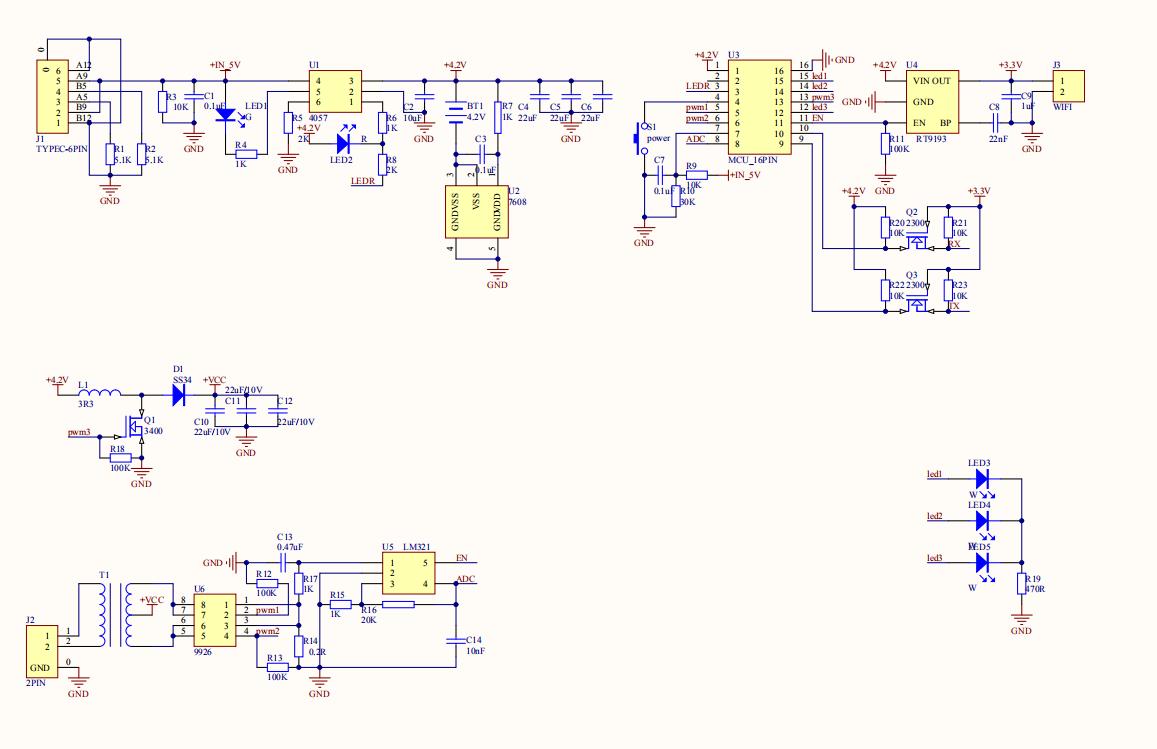This screenshot has width=1157, height=749.
Task: Click the pwm3 net label near Q1
Action: point(79,433)
